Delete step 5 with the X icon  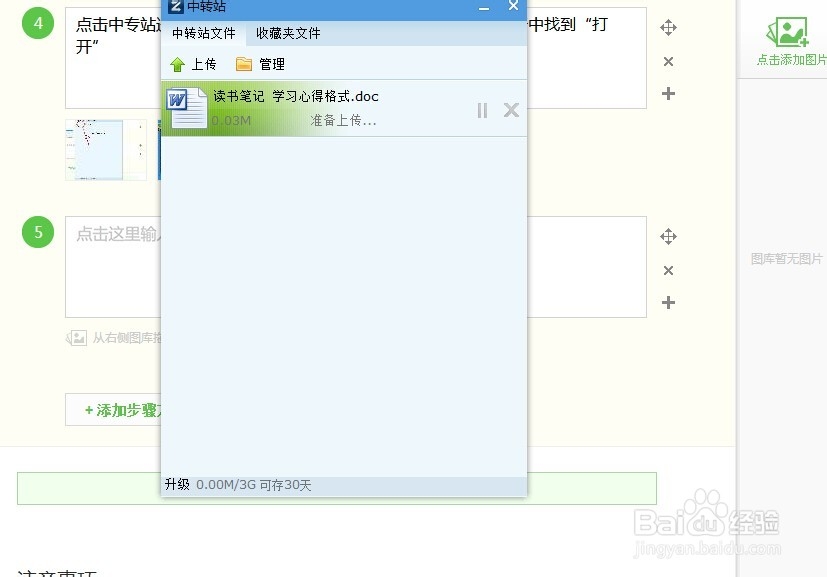[668, 271]
